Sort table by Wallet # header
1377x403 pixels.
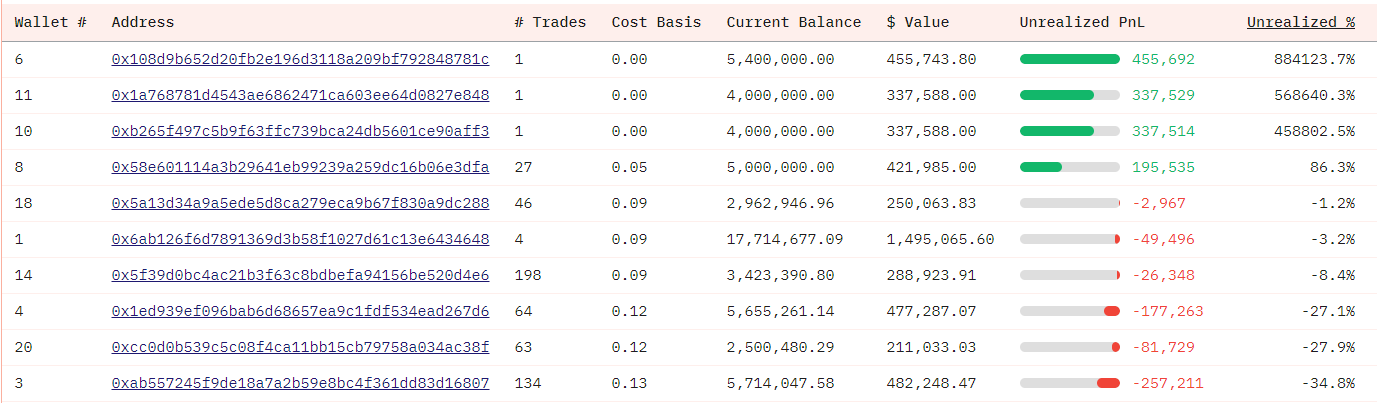click(49, 22)
